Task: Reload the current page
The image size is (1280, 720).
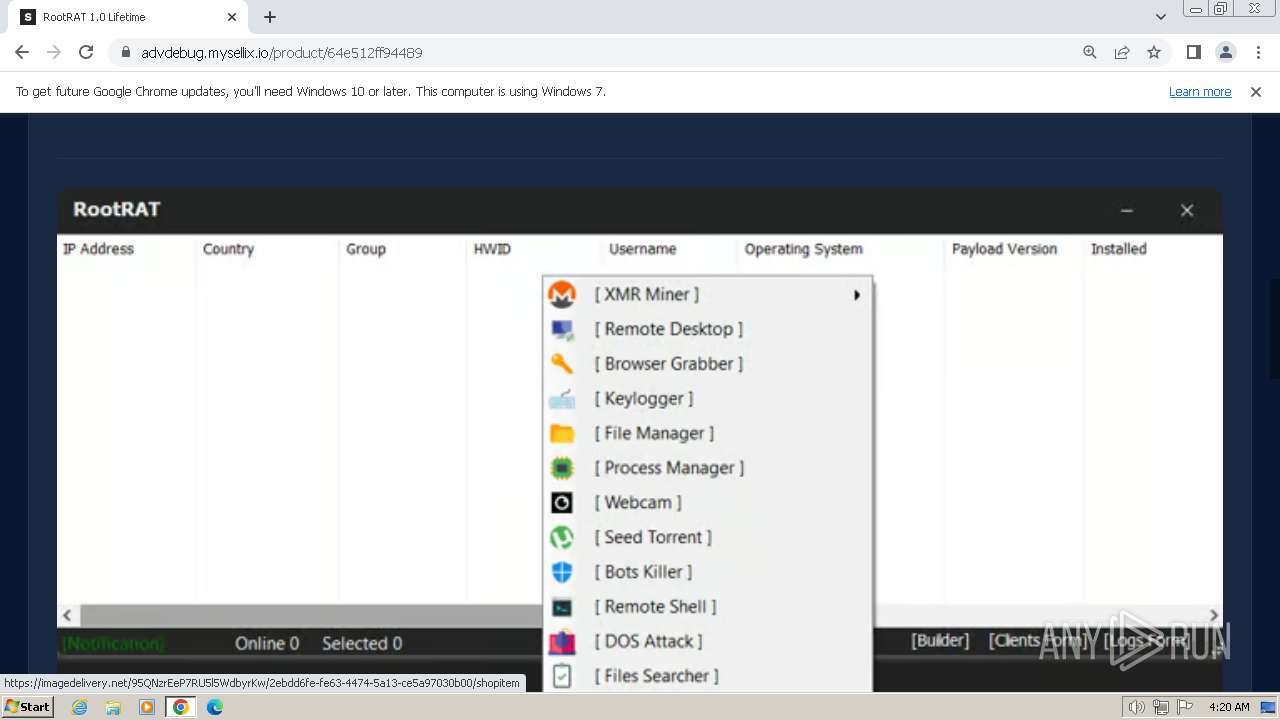Action: coord(86,52)
